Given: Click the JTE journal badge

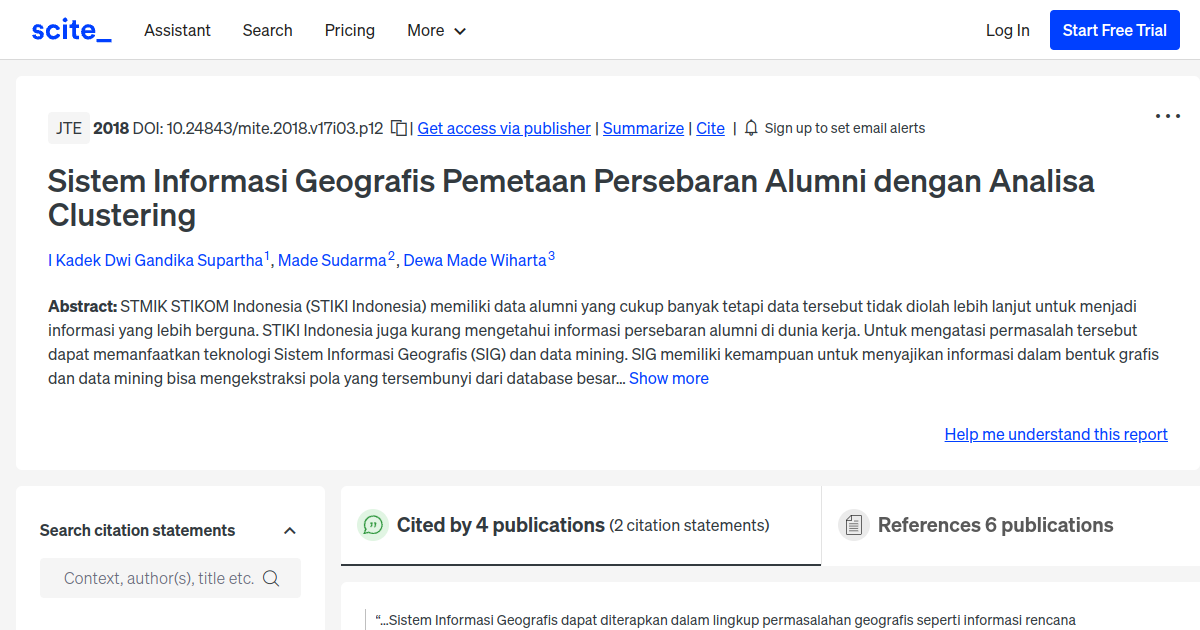Looking at the screenshot, I should point(68,128).
